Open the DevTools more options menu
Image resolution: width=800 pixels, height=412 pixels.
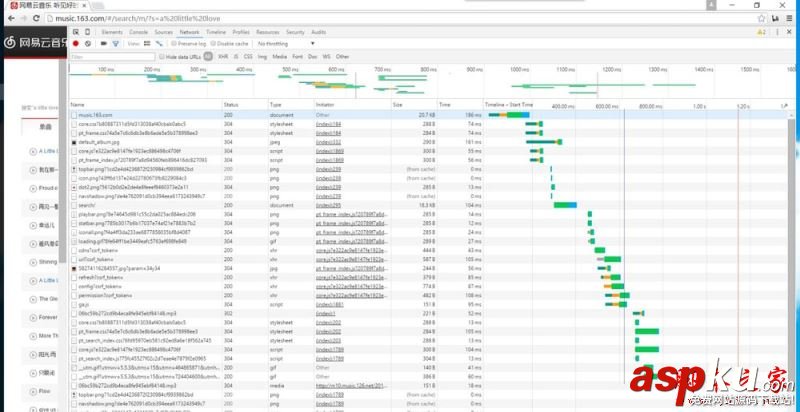pos(777,32)
